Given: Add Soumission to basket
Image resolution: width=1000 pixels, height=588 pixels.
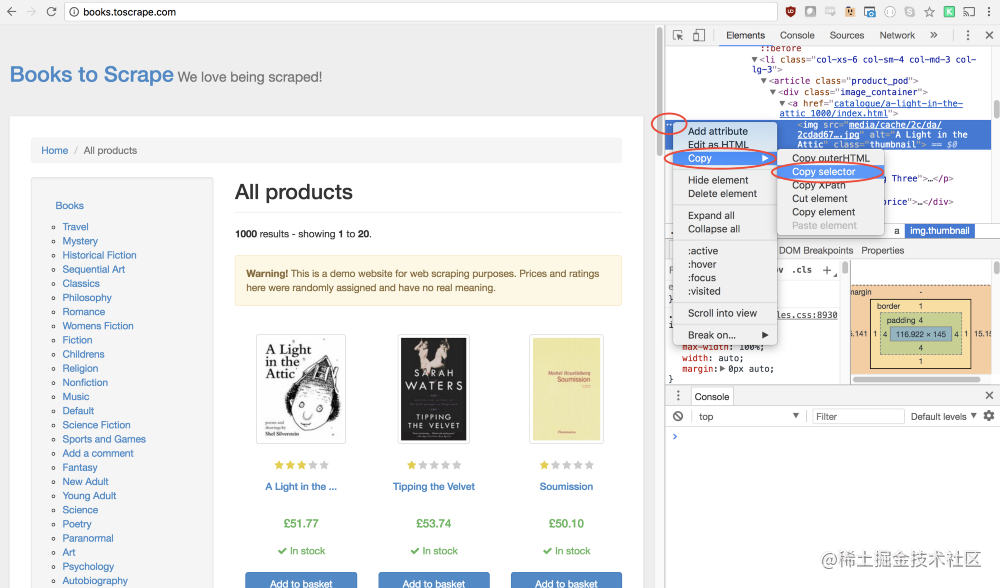Looking at the screenshot, I should [566, 580].
